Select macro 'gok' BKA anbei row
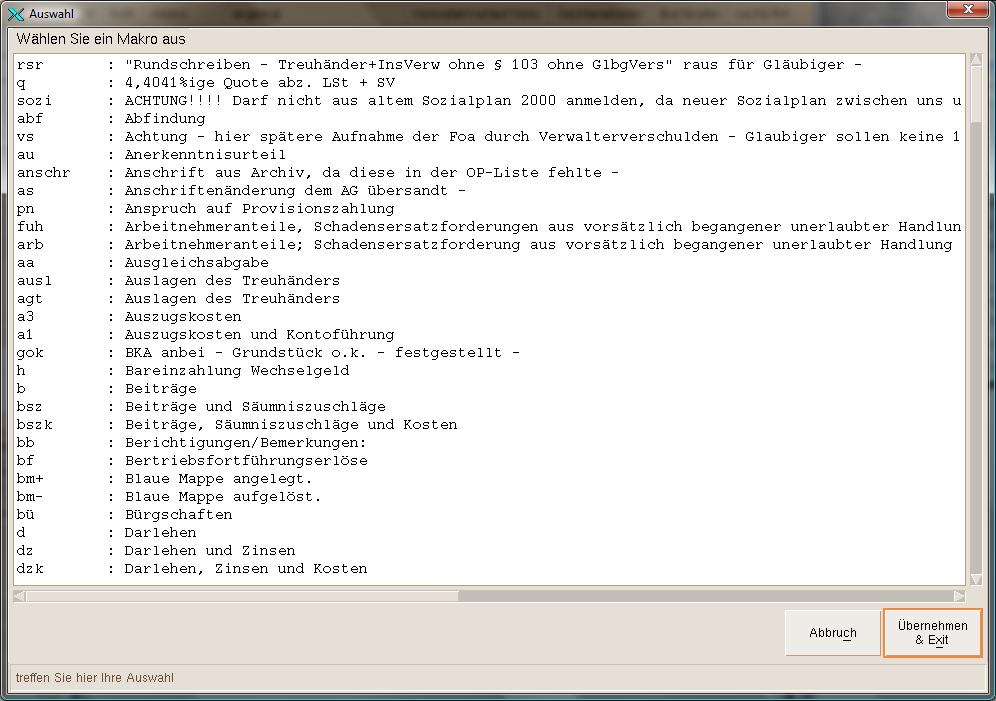Screen dimensions: 996x701 [489, 352]
